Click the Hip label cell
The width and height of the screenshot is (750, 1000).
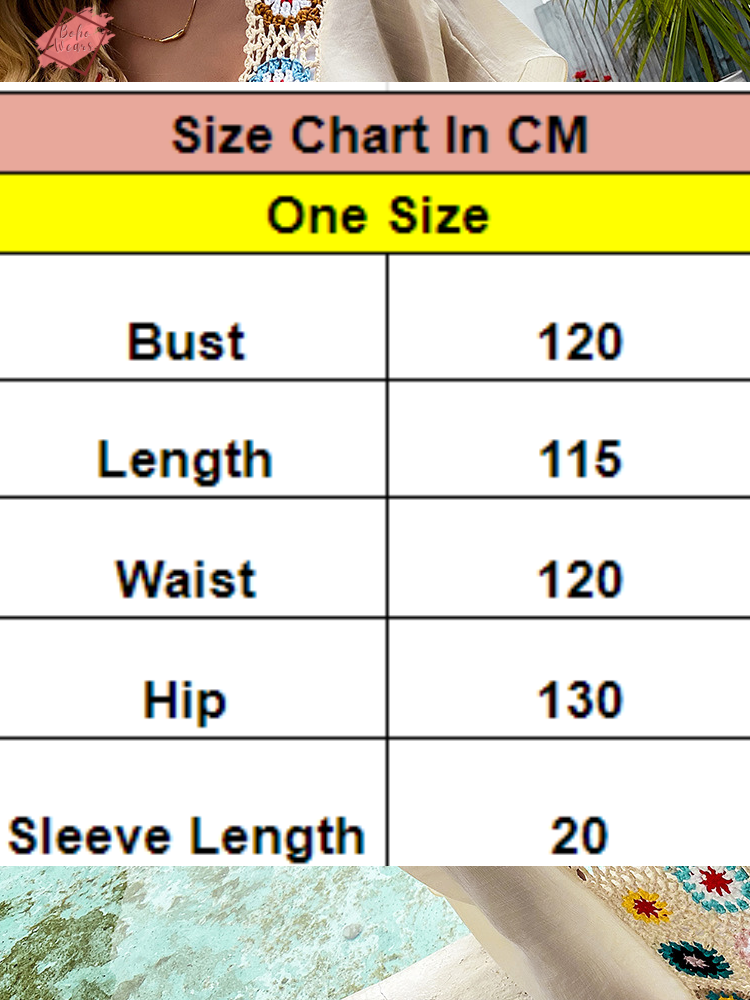(186, 699)
